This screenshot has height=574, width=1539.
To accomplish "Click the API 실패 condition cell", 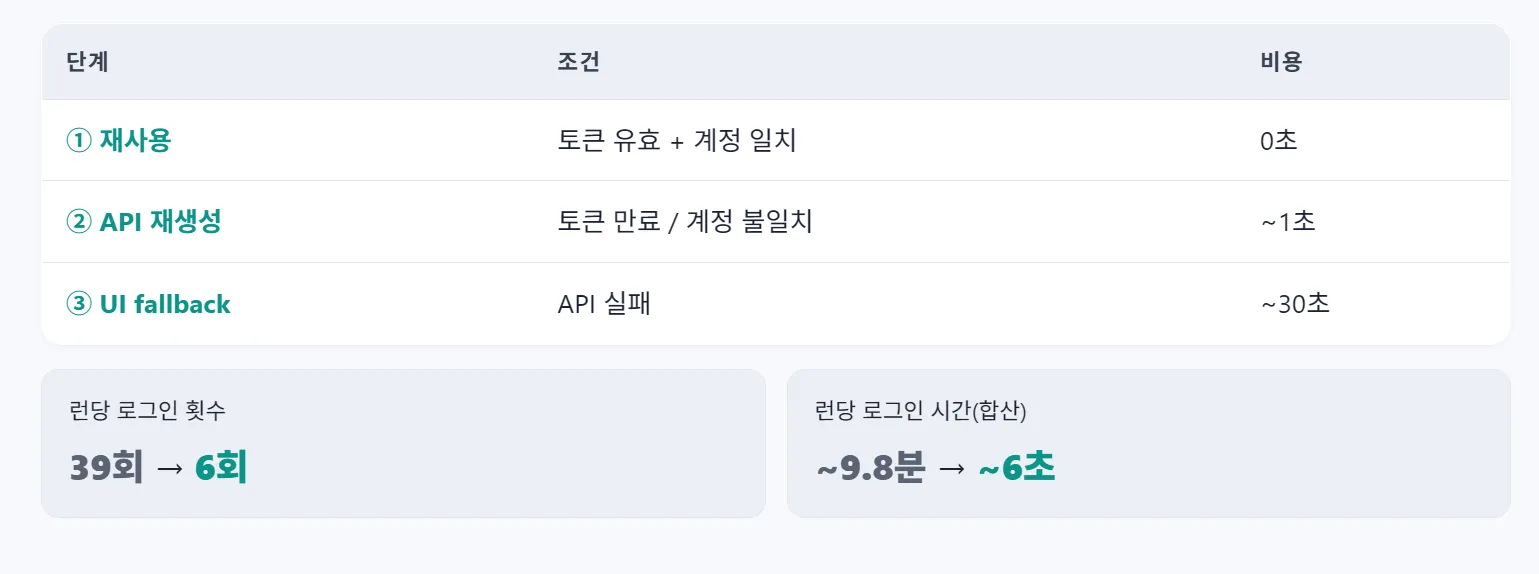I will point(604,304).
